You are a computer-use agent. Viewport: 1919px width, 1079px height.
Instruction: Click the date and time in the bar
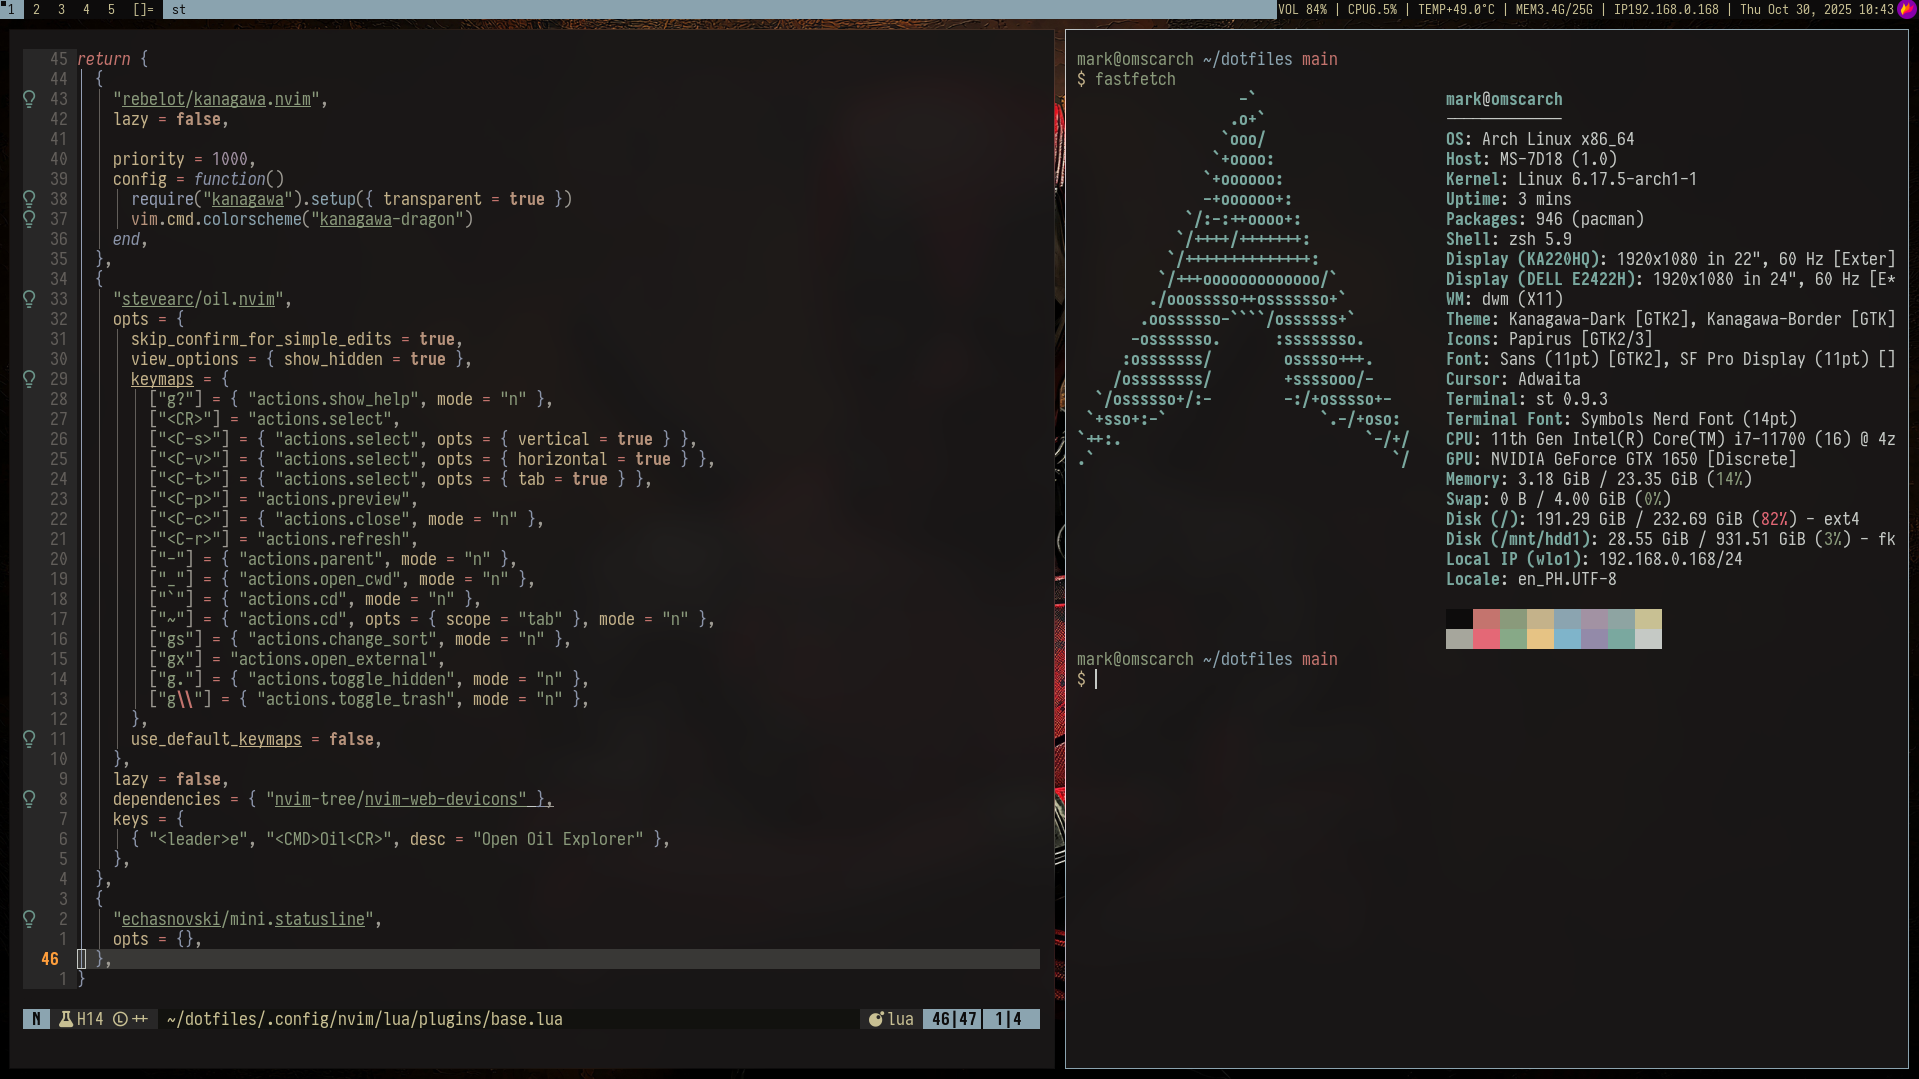1817,9
